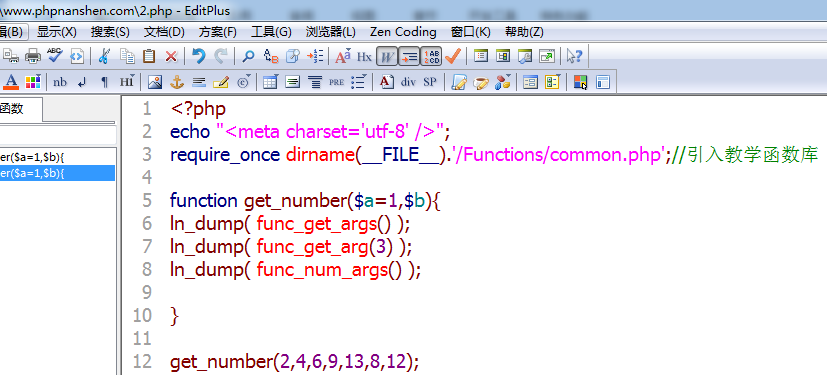Open the bulleted list dropdown
Image resolution: width=827 pixels, height=375 pixels.
tap(359, 82)
